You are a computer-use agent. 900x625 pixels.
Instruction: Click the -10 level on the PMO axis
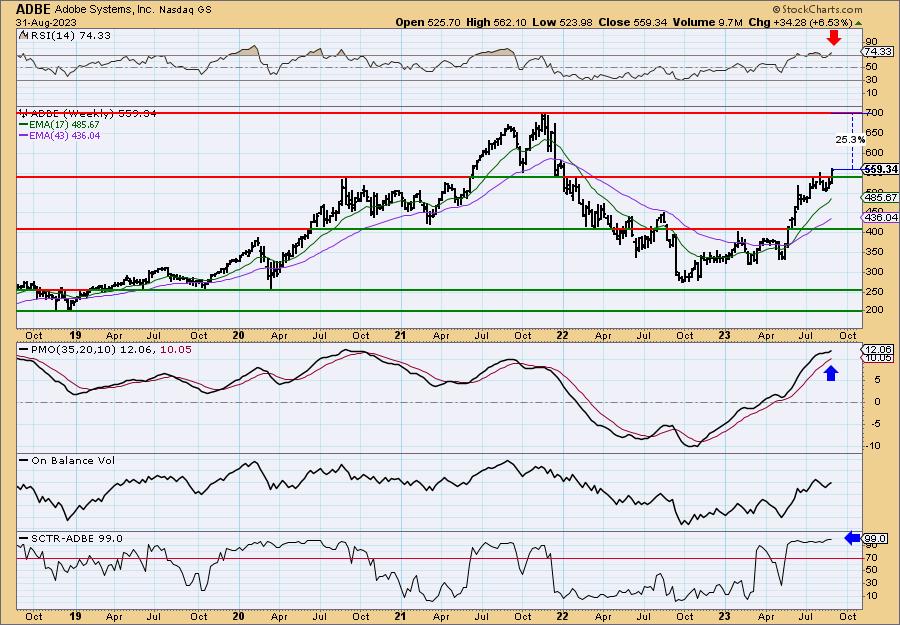click(x=872, y=445)
